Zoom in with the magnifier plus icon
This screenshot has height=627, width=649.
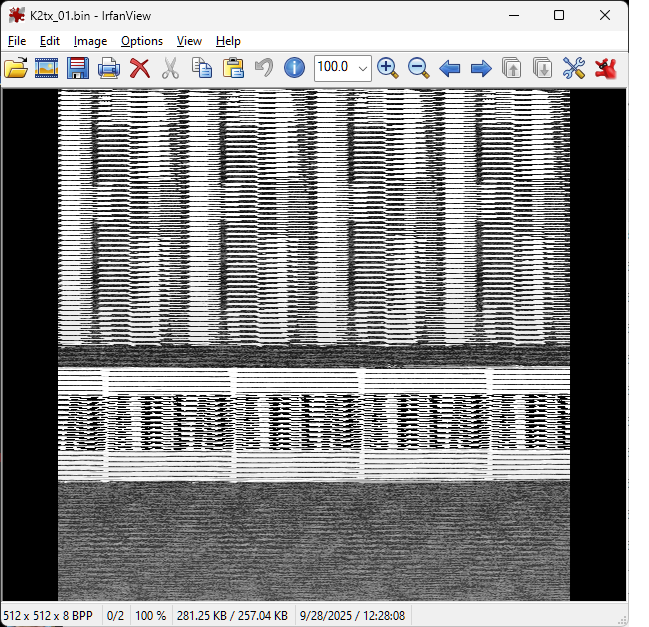pyautogui.click(x=388, y=68)
